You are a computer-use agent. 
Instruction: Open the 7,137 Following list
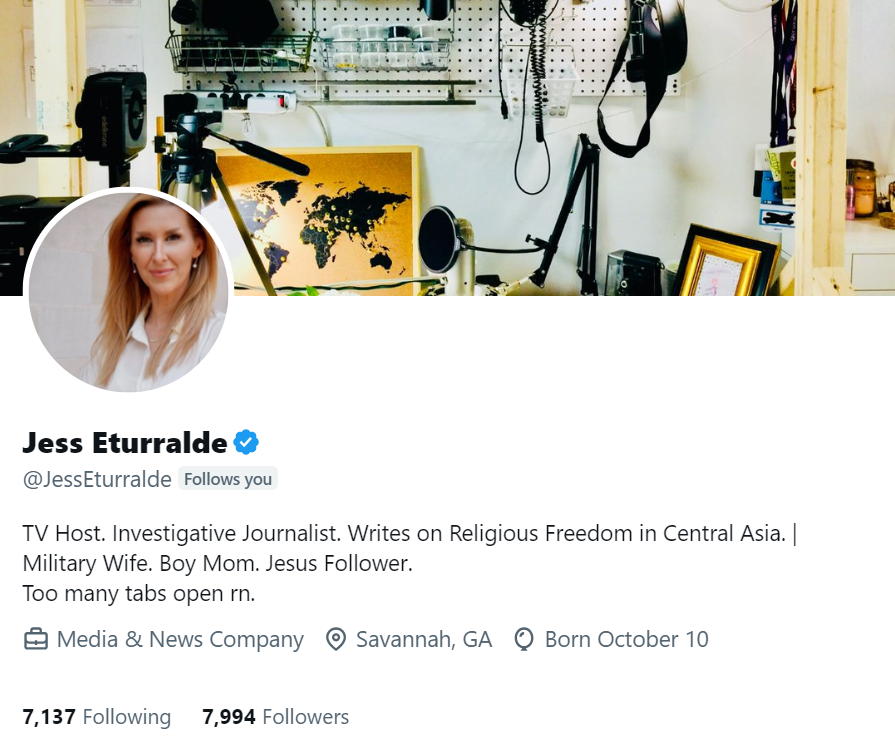coord(96,717)
